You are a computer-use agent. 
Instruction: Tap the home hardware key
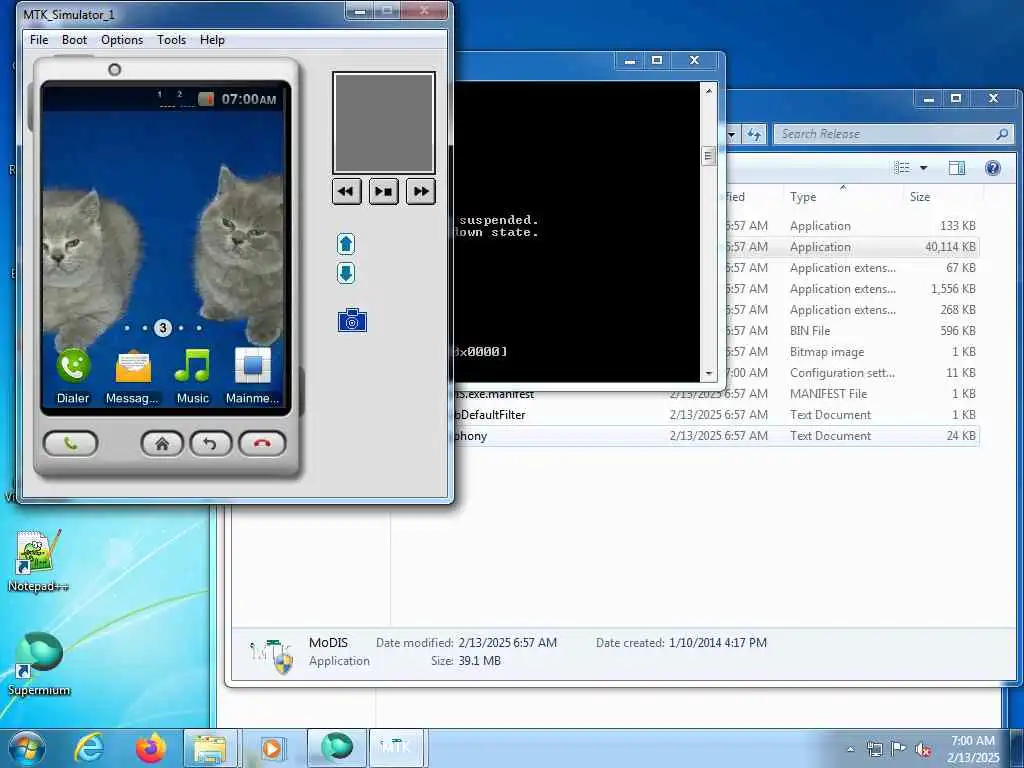(162, 444)
